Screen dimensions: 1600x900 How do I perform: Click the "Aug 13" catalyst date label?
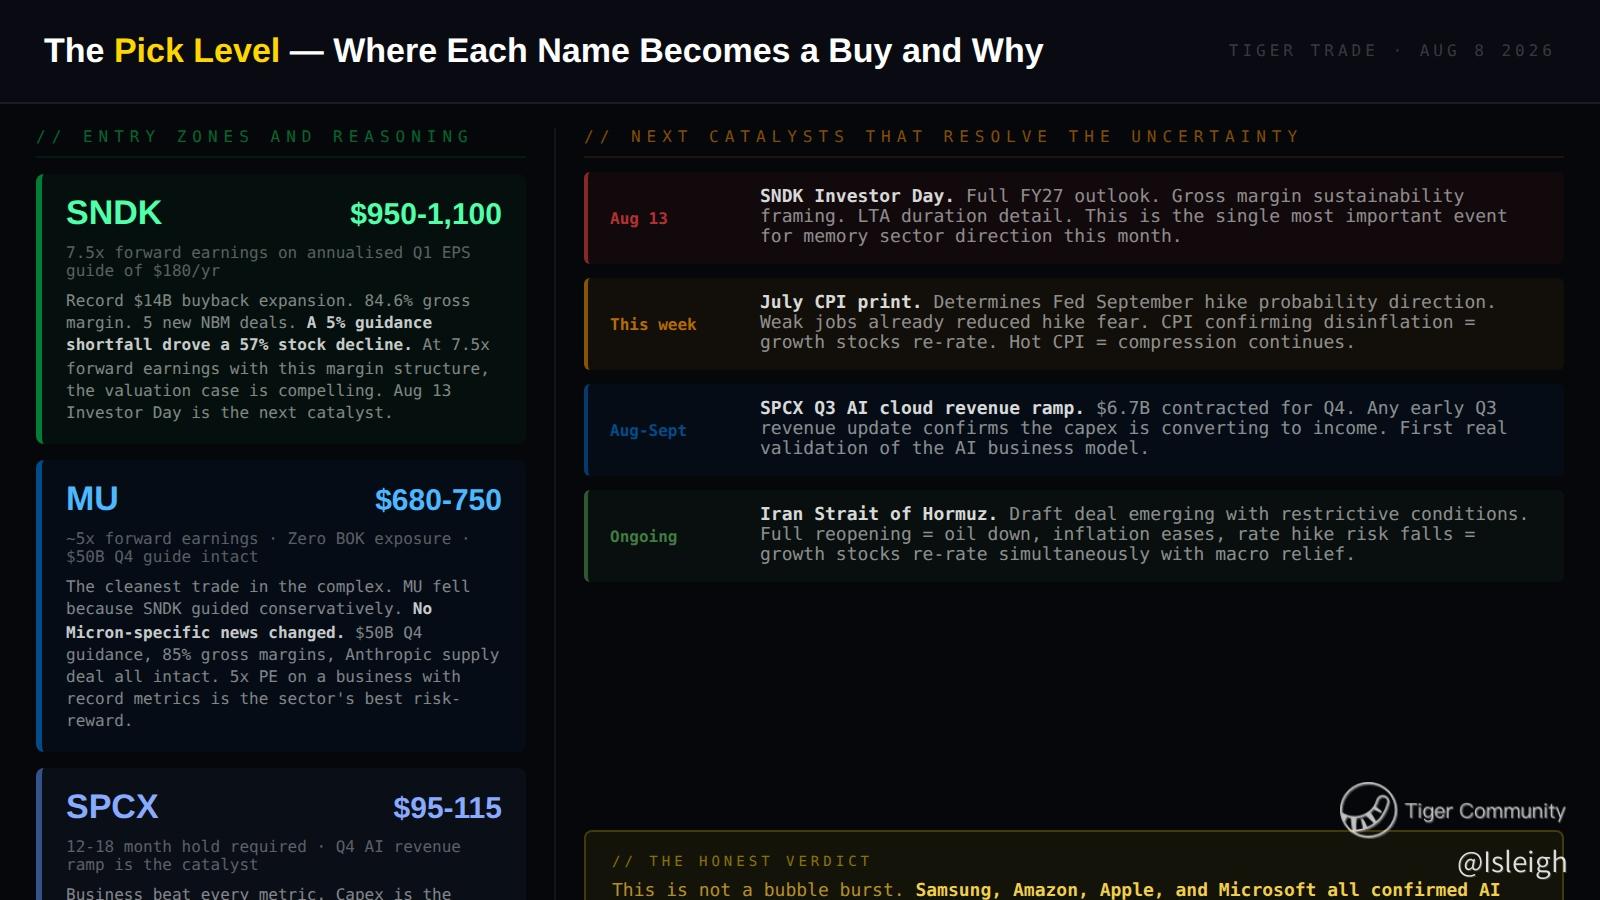[x=639, y=218]
